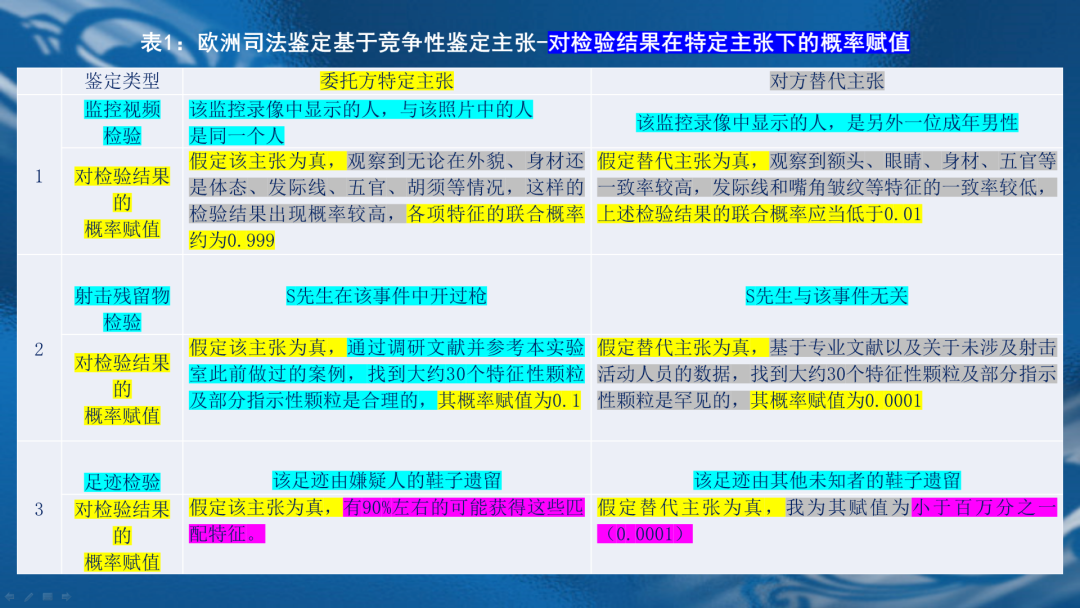Click the text 该监控录像中显示的人，与该照片中的人
The height and width of the screenshot is (608, 1080).
361,109
